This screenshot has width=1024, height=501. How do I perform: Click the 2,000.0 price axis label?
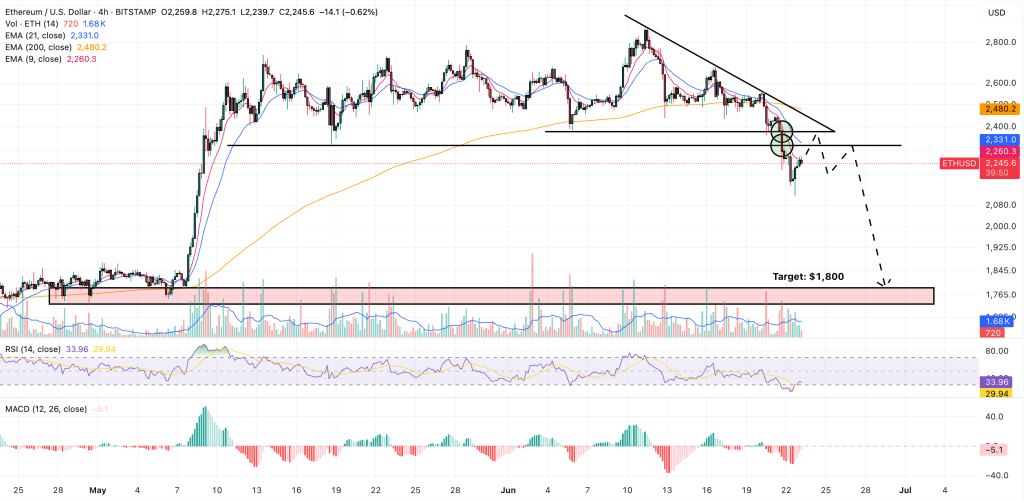tap(999, 226)
